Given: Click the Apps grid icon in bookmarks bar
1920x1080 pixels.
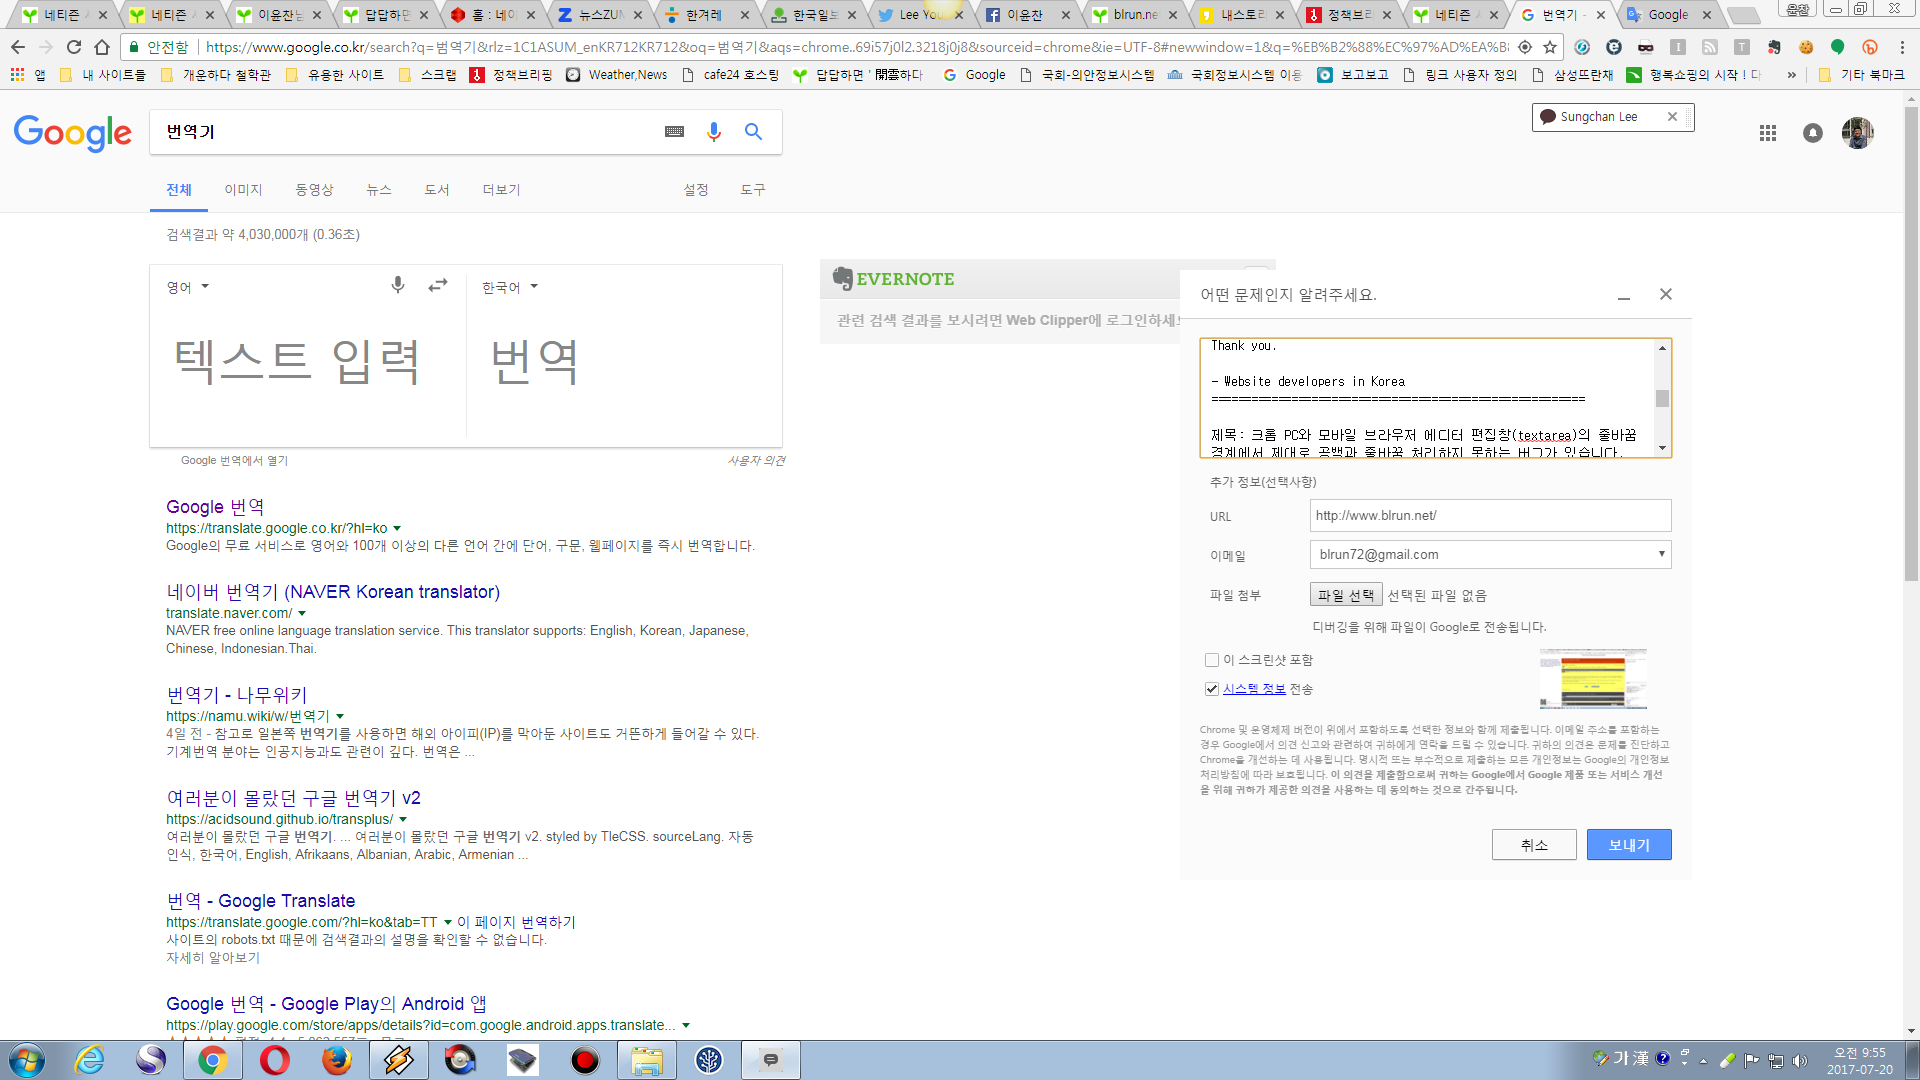Looking at the screenshot, I should pyautogui.click(x=17, y=75).
